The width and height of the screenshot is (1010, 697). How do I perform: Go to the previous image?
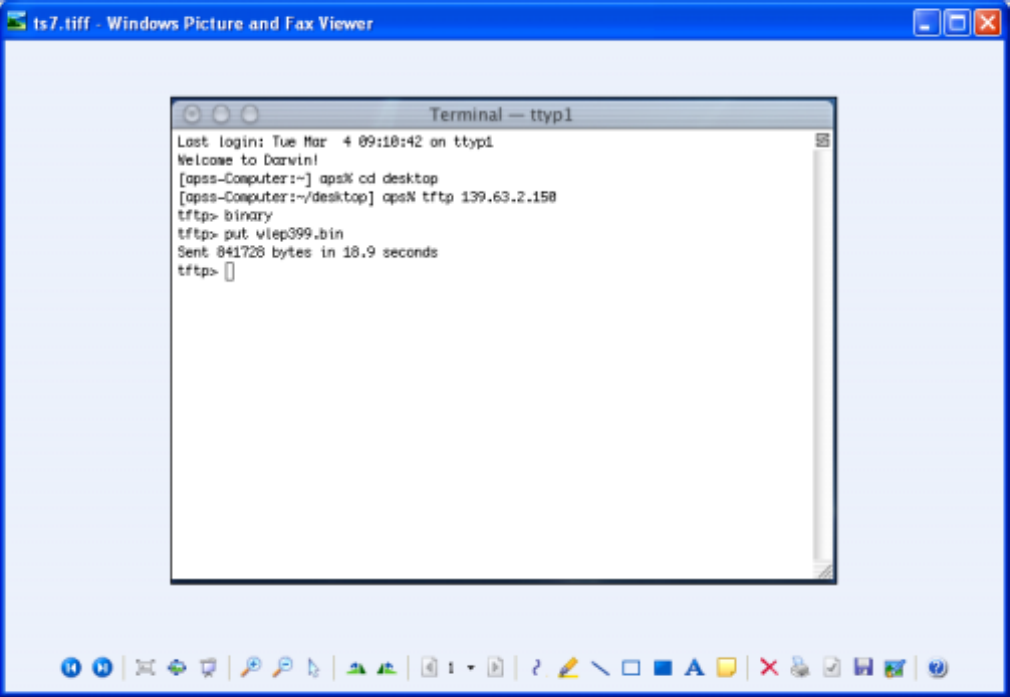(x=71, y=667)
